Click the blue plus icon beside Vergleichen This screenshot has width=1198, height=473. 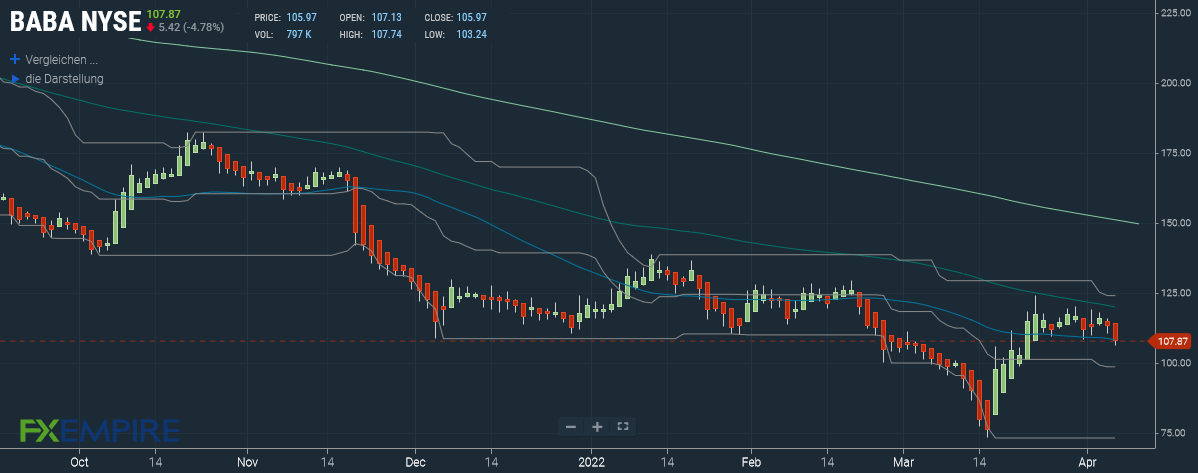coord(14,59)
